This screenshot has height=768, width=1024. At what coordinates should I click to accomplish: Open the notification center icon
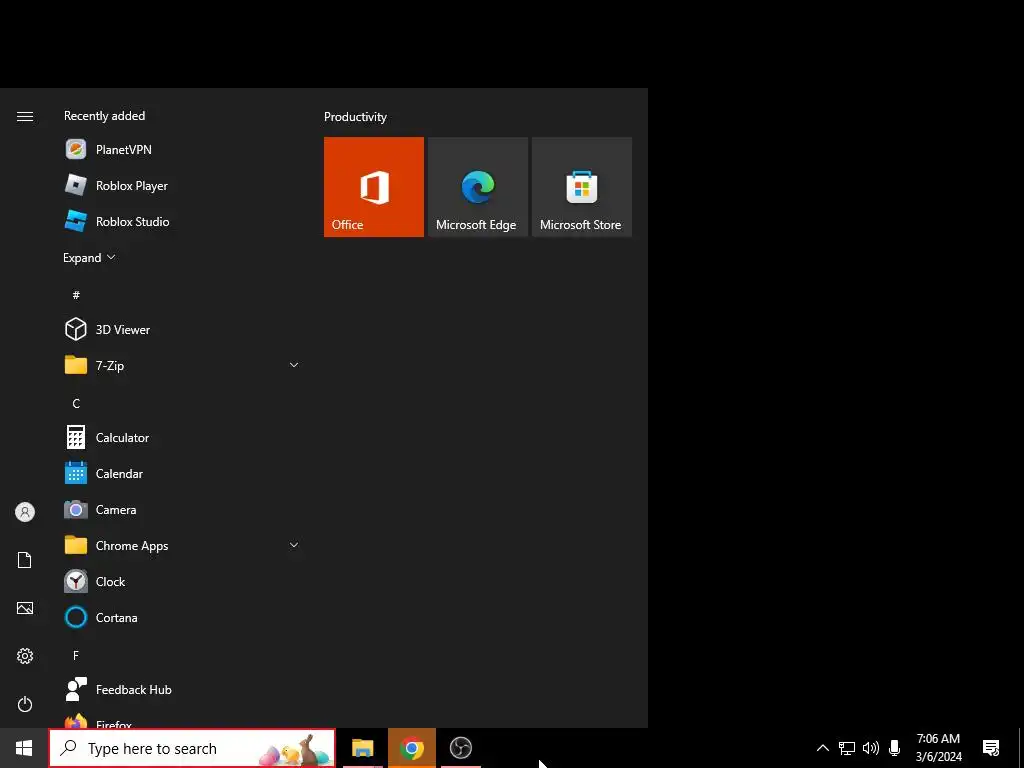[991, 748]
